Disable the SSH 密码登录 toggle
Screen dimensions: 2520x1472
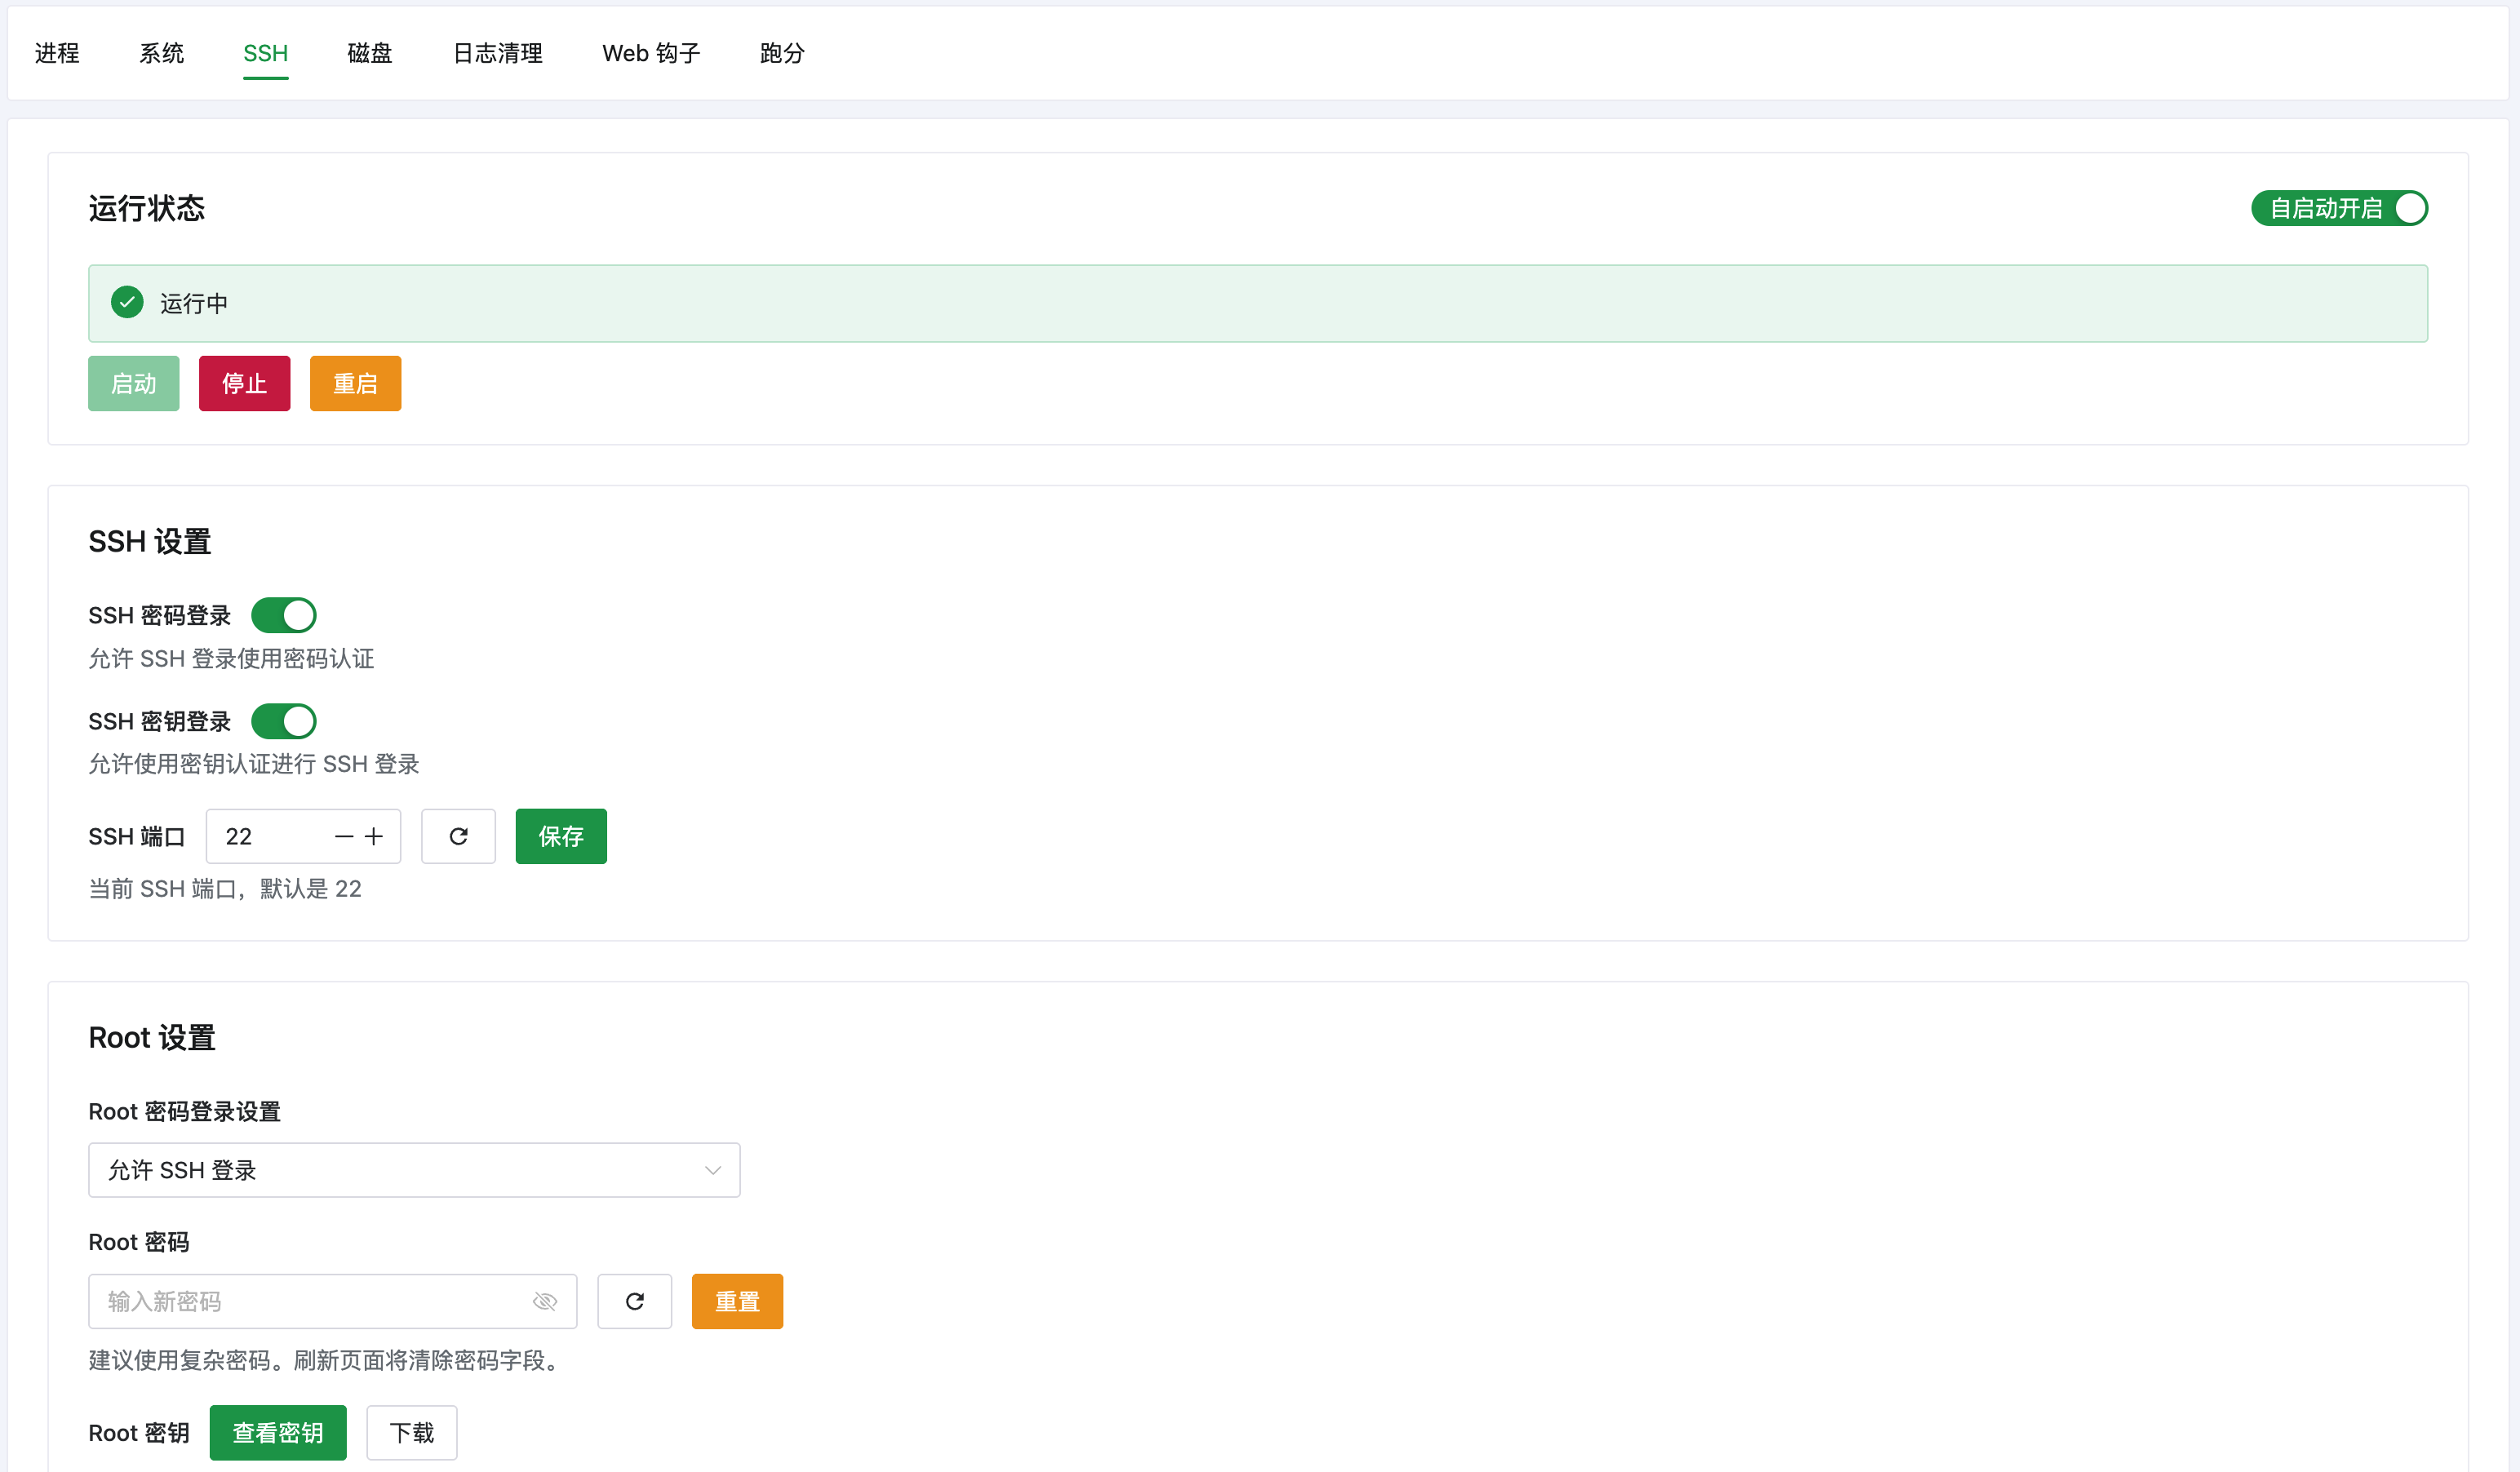tap(284, 614)
